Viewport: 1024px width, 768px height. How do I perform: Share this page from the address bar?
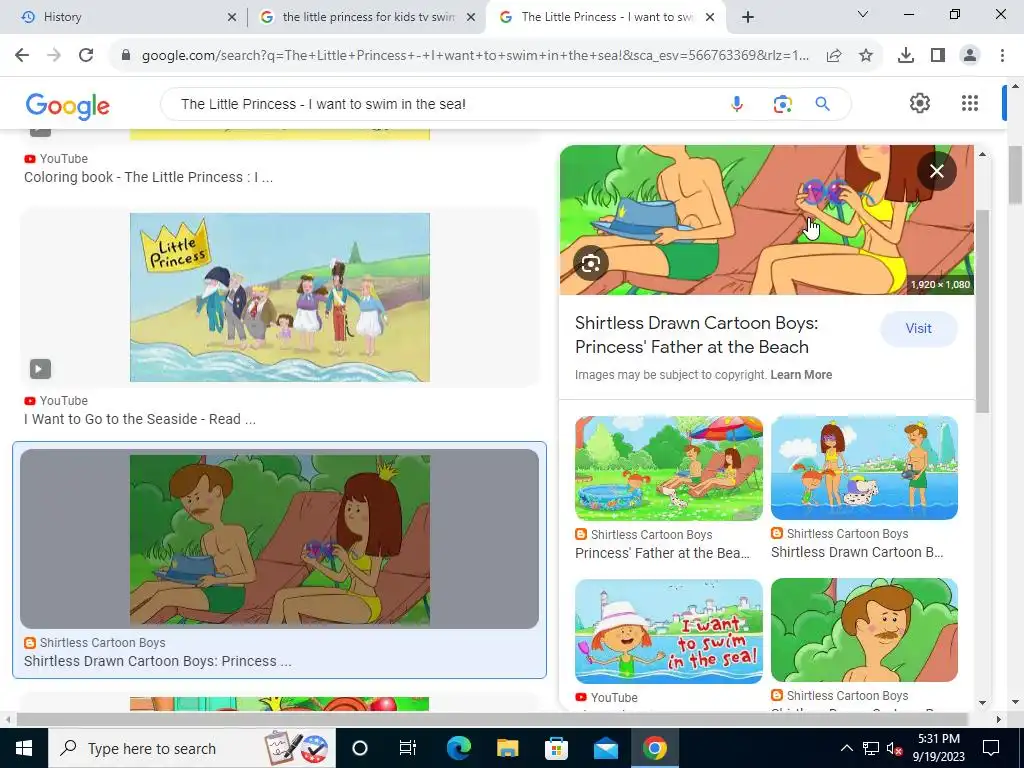click(x=833, y=56)
